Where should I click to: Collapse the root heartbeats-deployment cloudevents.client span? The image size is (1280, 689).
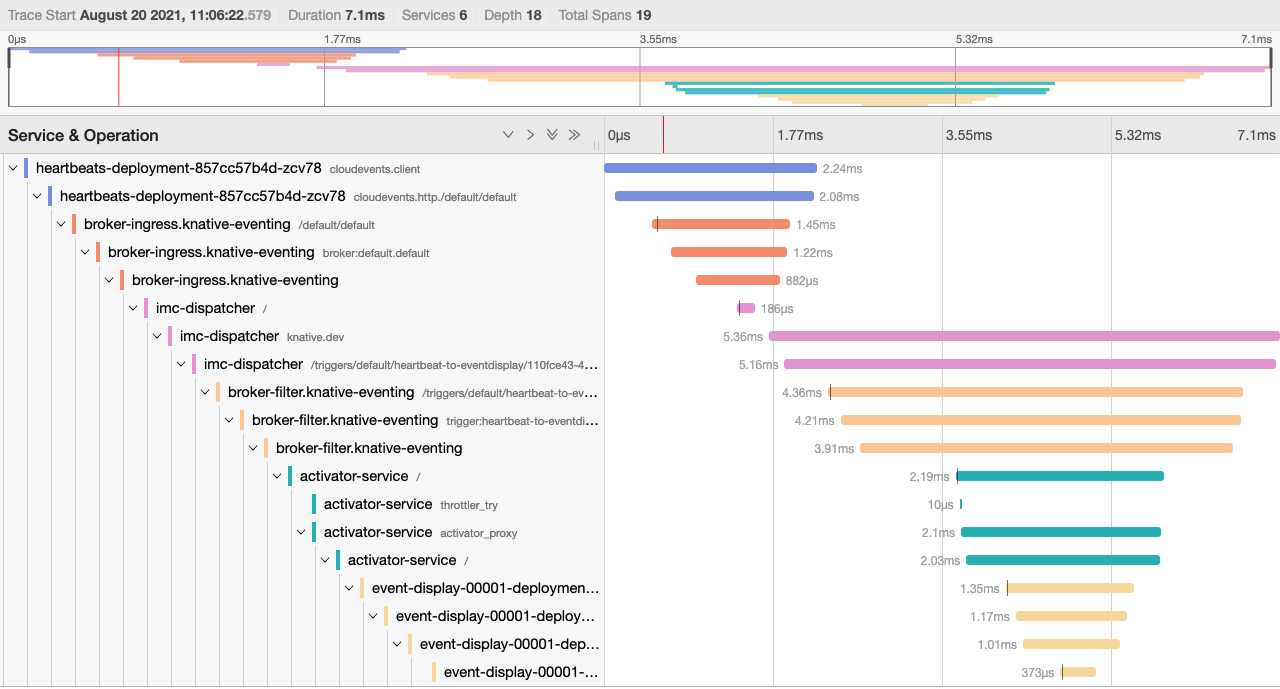13,168
